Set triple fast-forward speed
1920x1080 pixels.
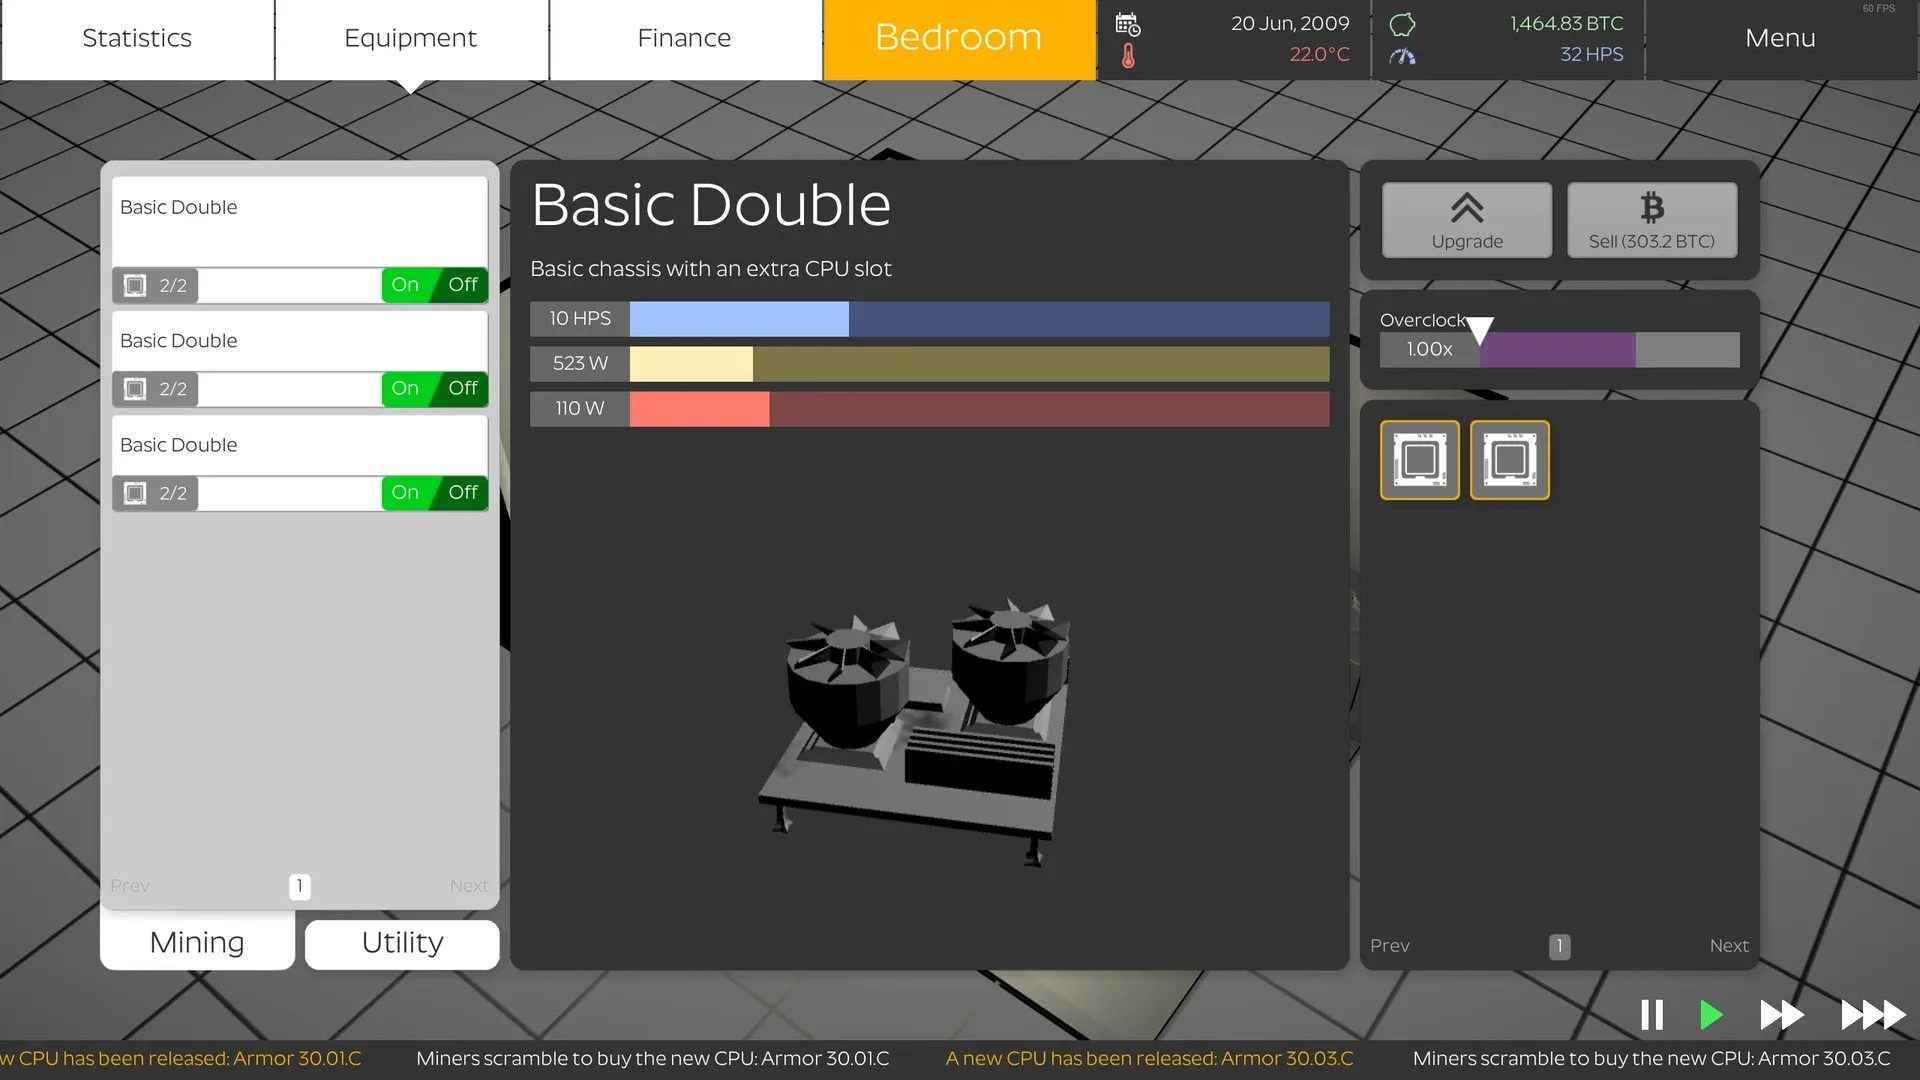click(1872, 1015)
